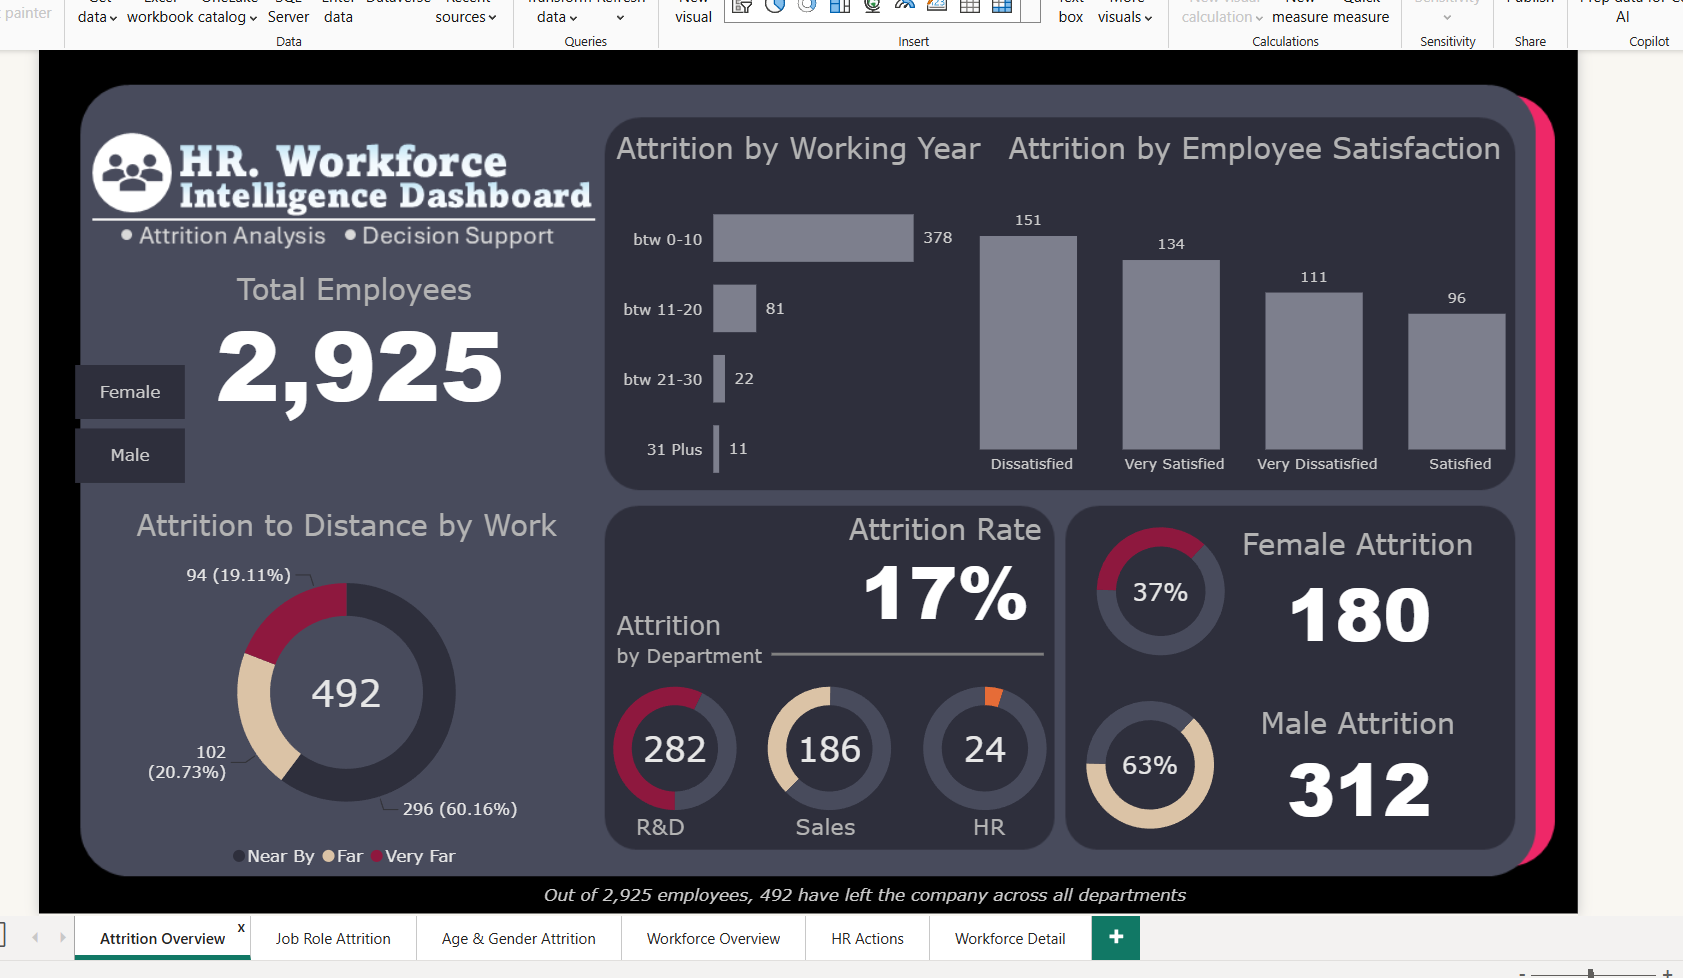Open the Workforce Detail tab
Viewport: 1683px width, 978px height.
point(1010,938)
